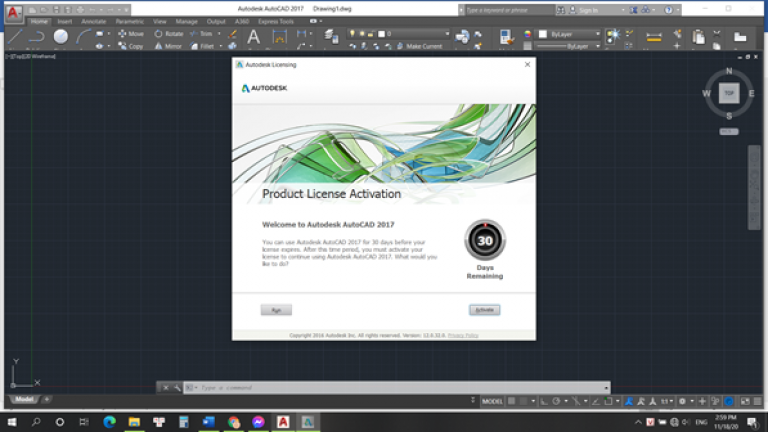The height and width of the screenshot is (432, 768).
Task: Click the Autodesk Exchange Apps X icon
Action: point(634,10)
